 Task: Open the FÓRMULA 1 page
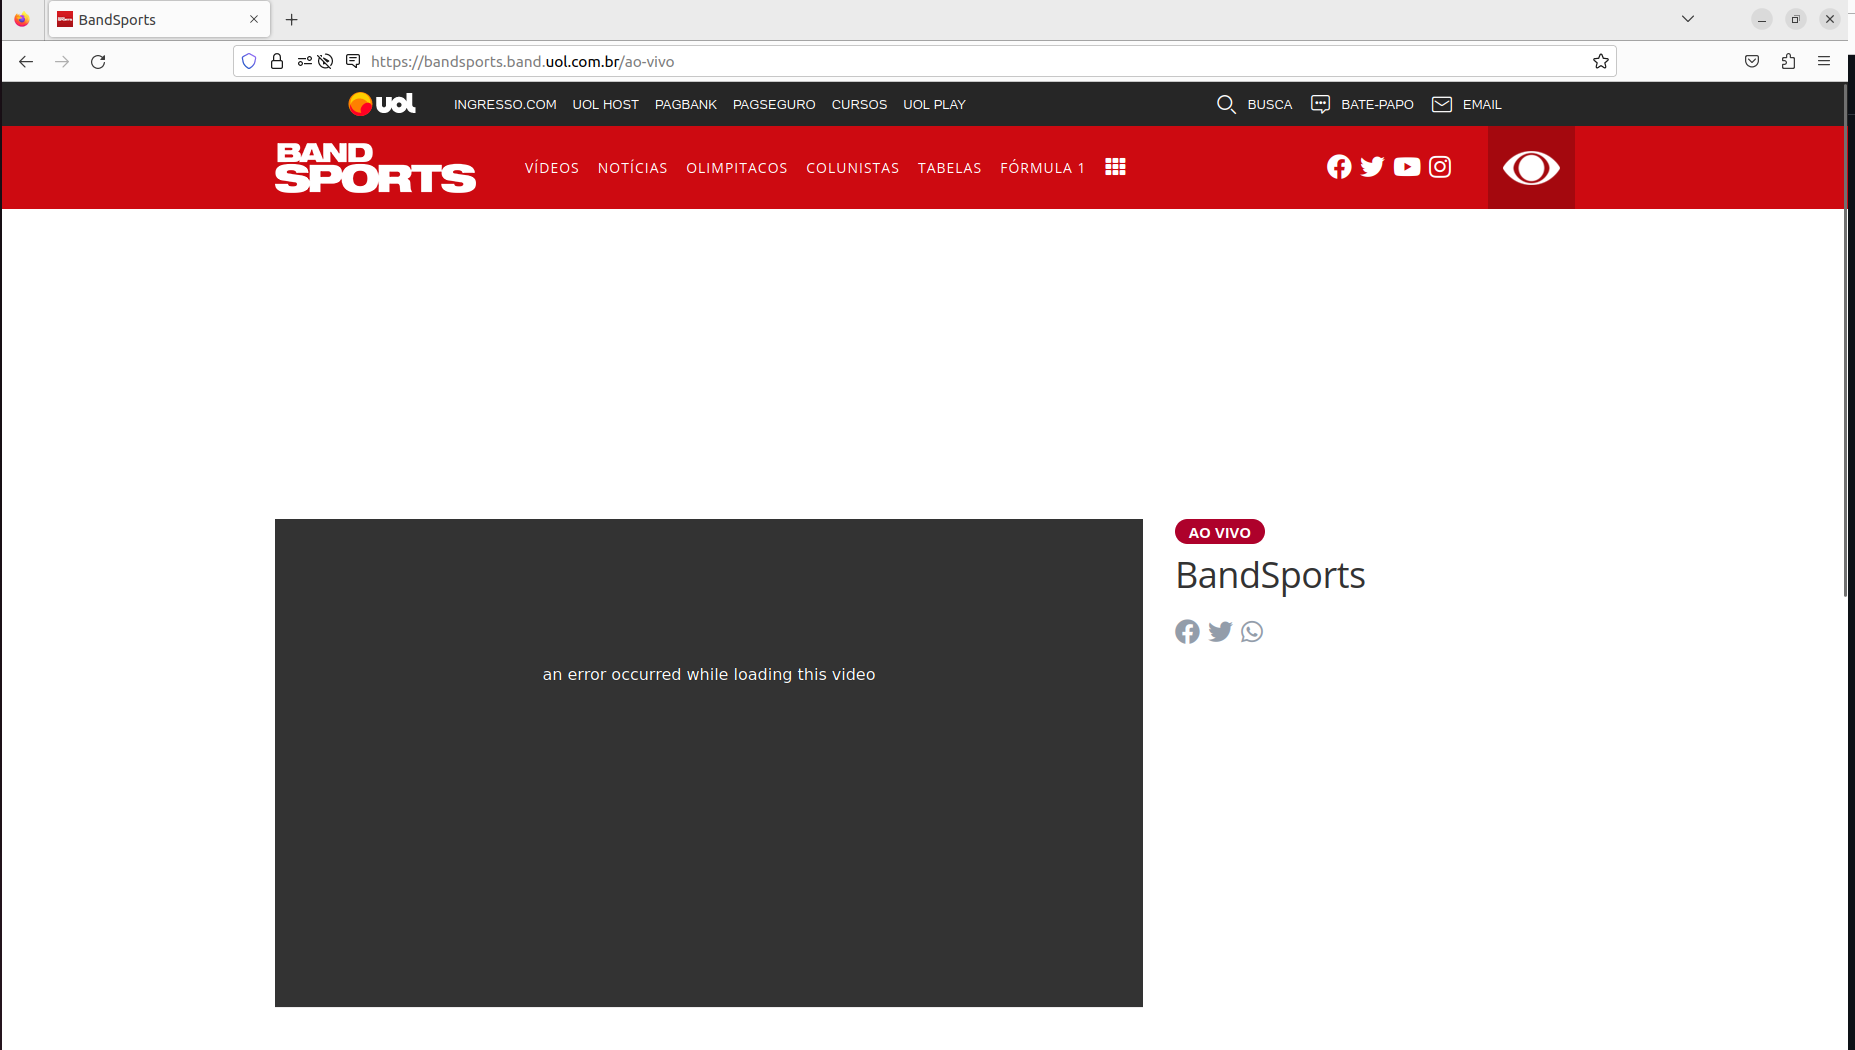[x=1042, y=168]
